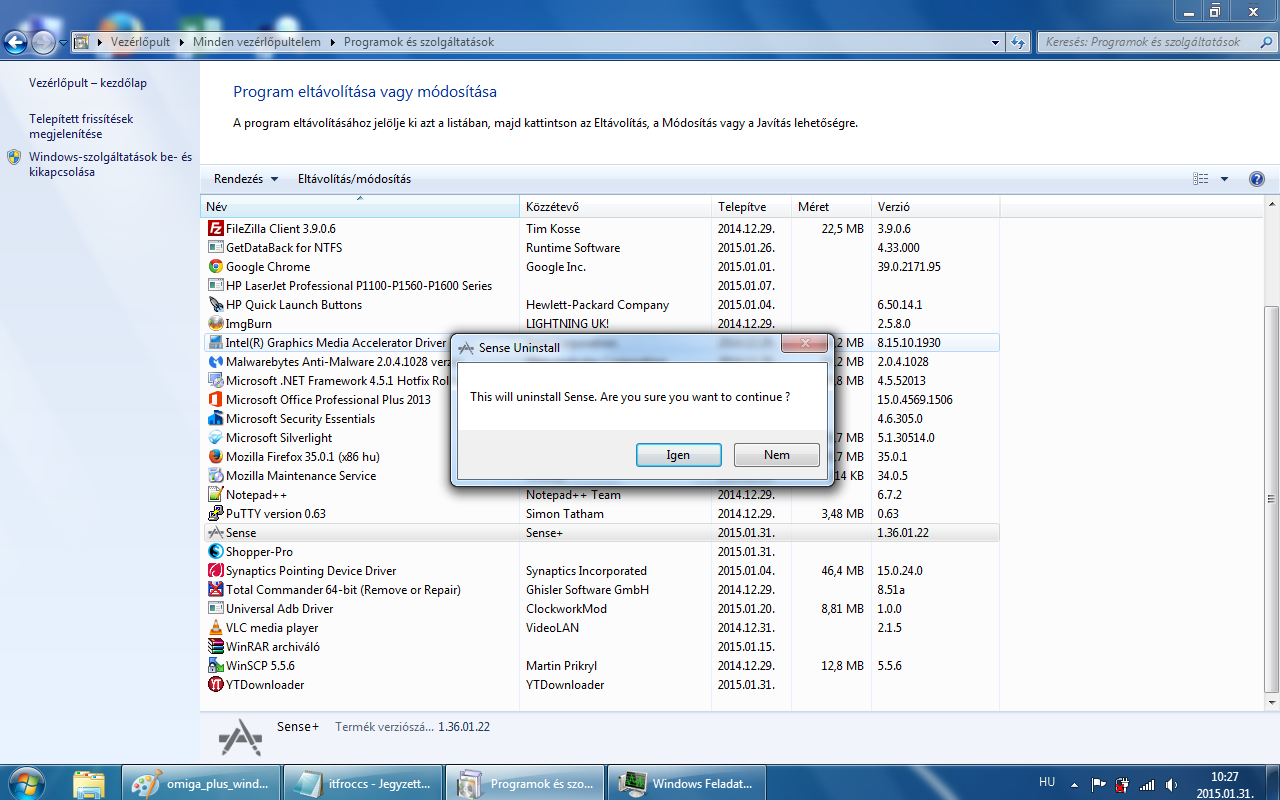Select the Mozilla Firefox icon in the list

click(x=215, y=457)
